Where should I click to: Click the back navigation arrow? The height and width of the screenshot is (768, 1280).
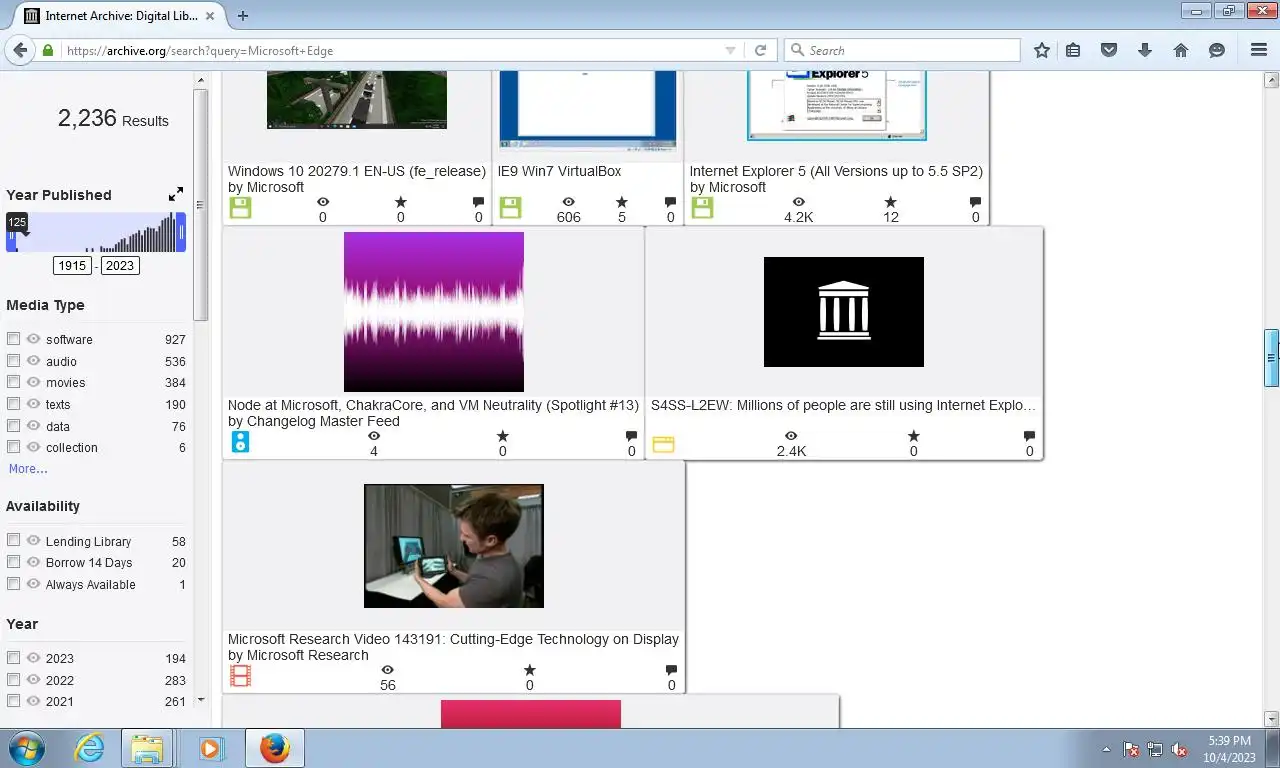coord(20,50)
